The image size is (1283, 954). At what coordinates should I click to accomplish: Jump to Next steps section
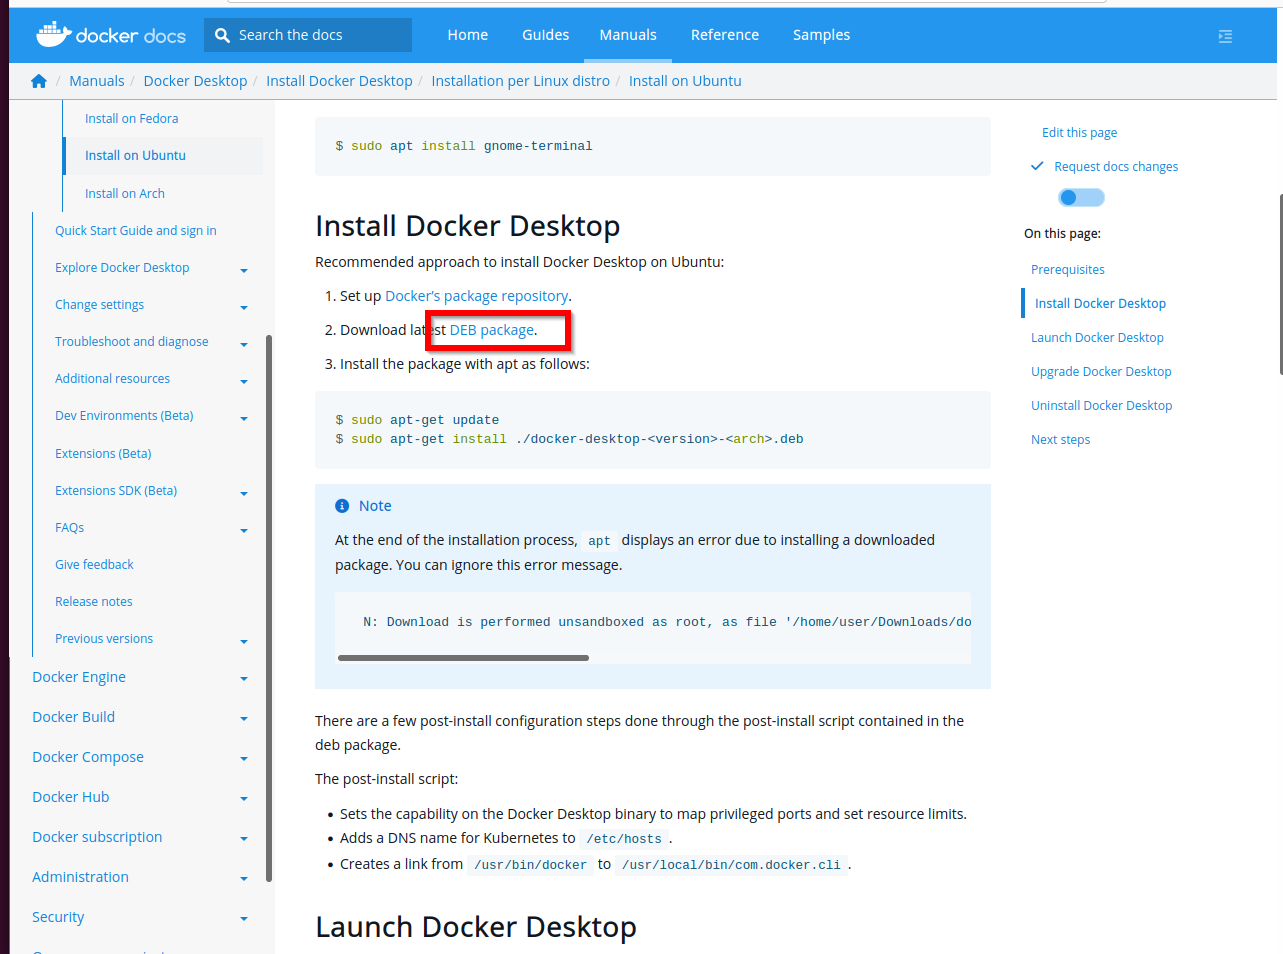coord(1060,439)
